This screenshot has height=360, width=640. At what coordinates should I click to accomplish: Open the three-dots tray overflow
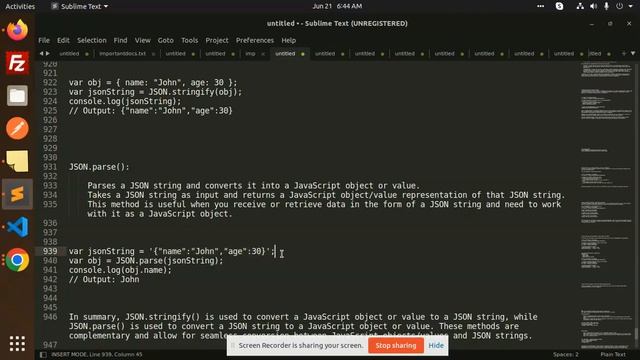[540, 6]
